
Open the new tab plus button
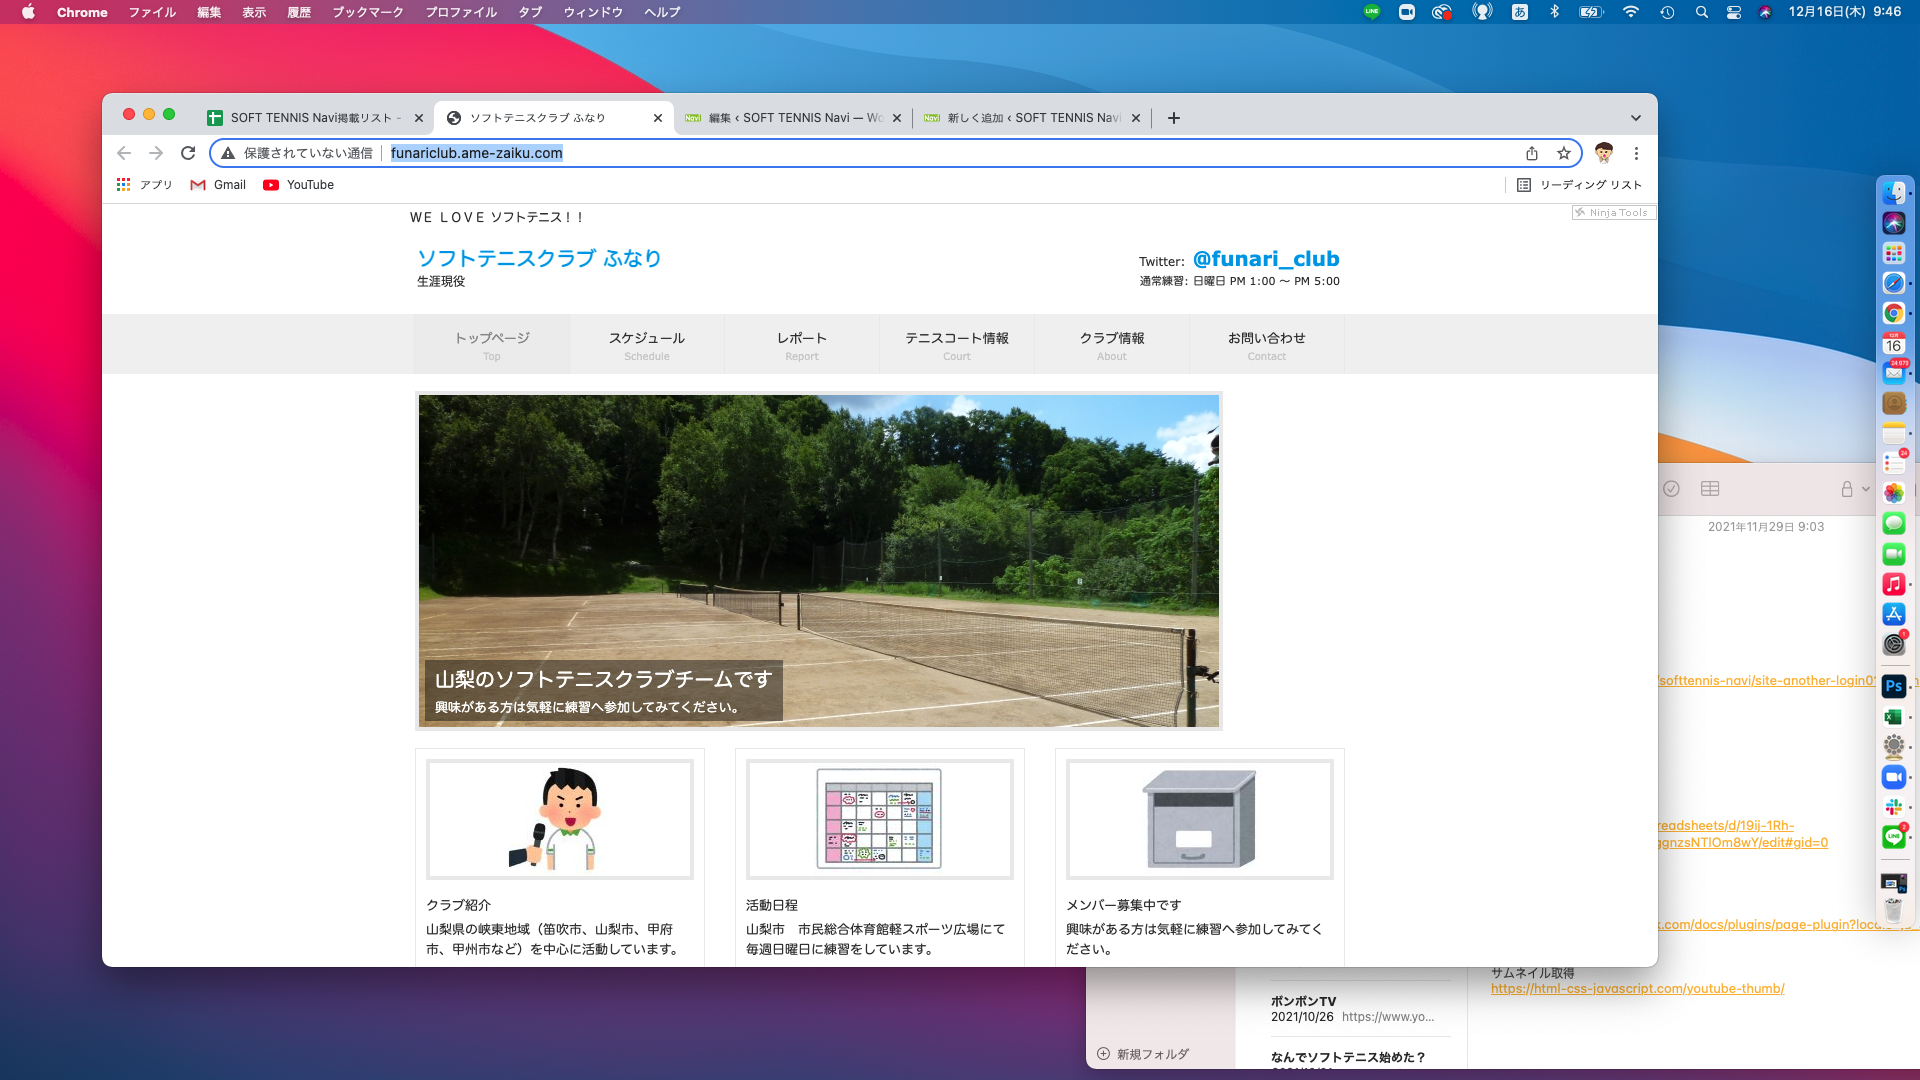(1174, 118)
